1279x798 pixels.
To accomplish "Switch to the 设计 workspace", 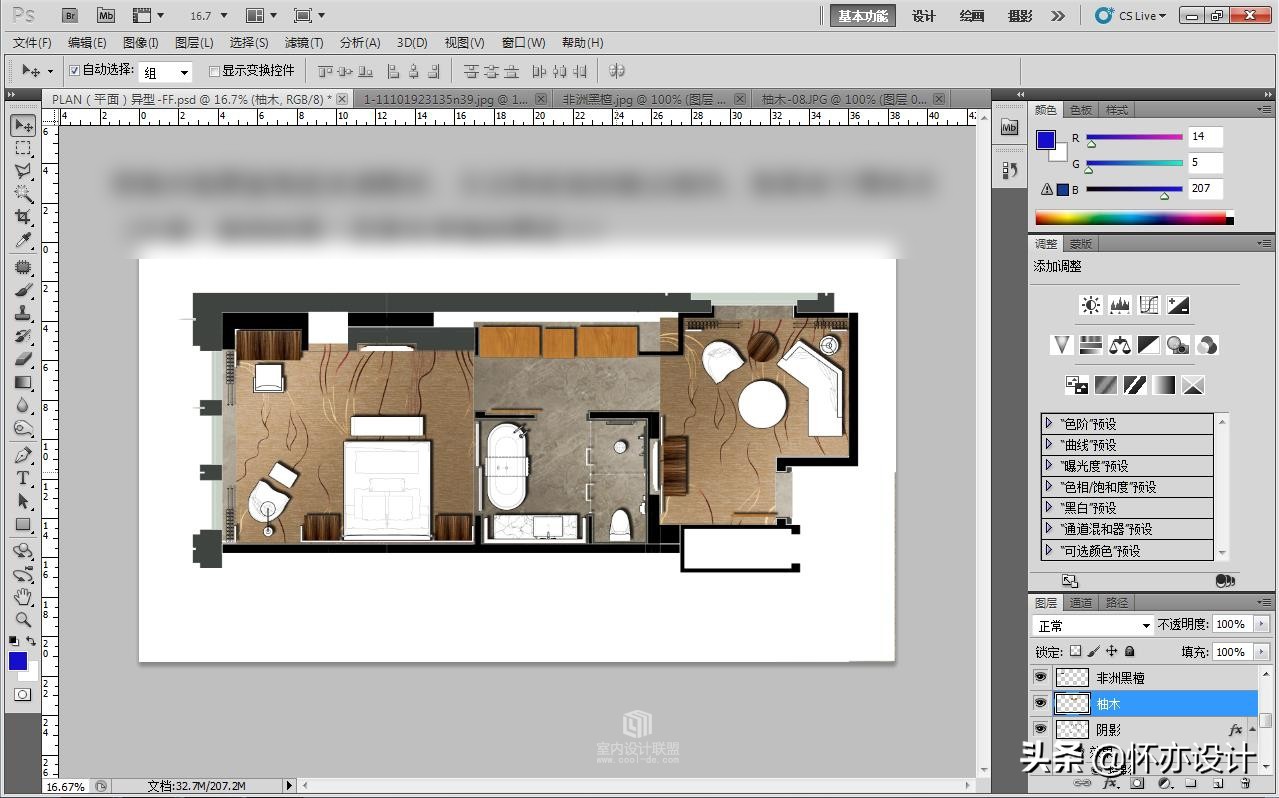I will (x=924, y=16).
